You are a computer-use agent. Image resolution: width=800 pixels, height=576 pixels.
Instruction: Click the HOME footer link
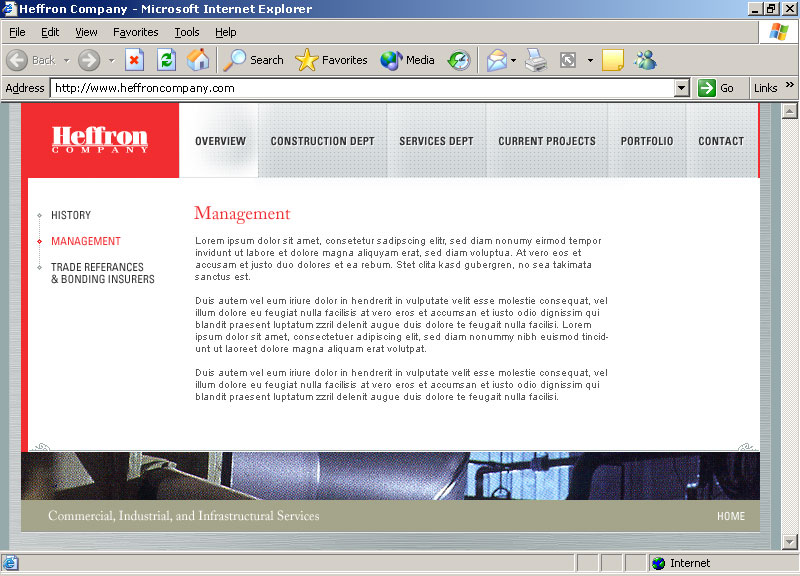pos(730,516)
